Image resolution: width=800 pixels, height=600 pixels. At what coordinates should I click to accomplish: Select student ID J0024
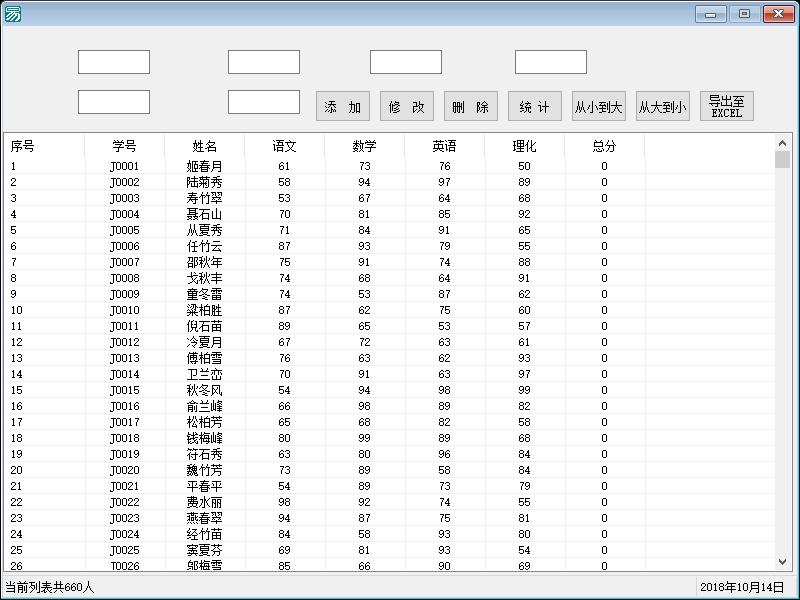pos(124,534)
